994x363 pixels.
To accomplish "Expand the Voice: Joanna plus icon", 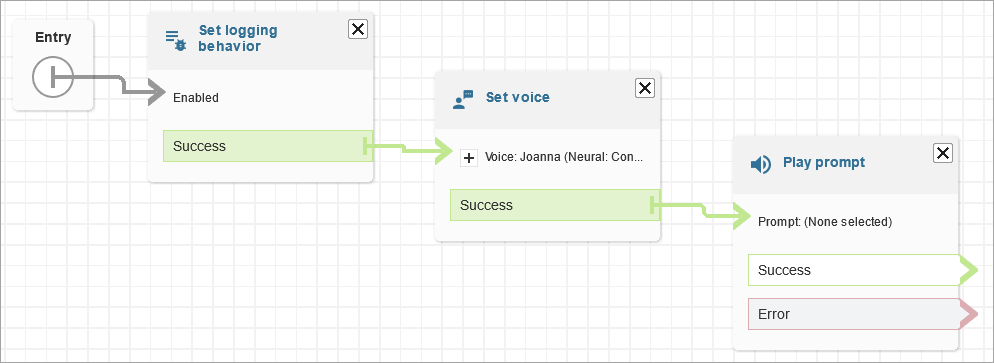I will (469, 158).
